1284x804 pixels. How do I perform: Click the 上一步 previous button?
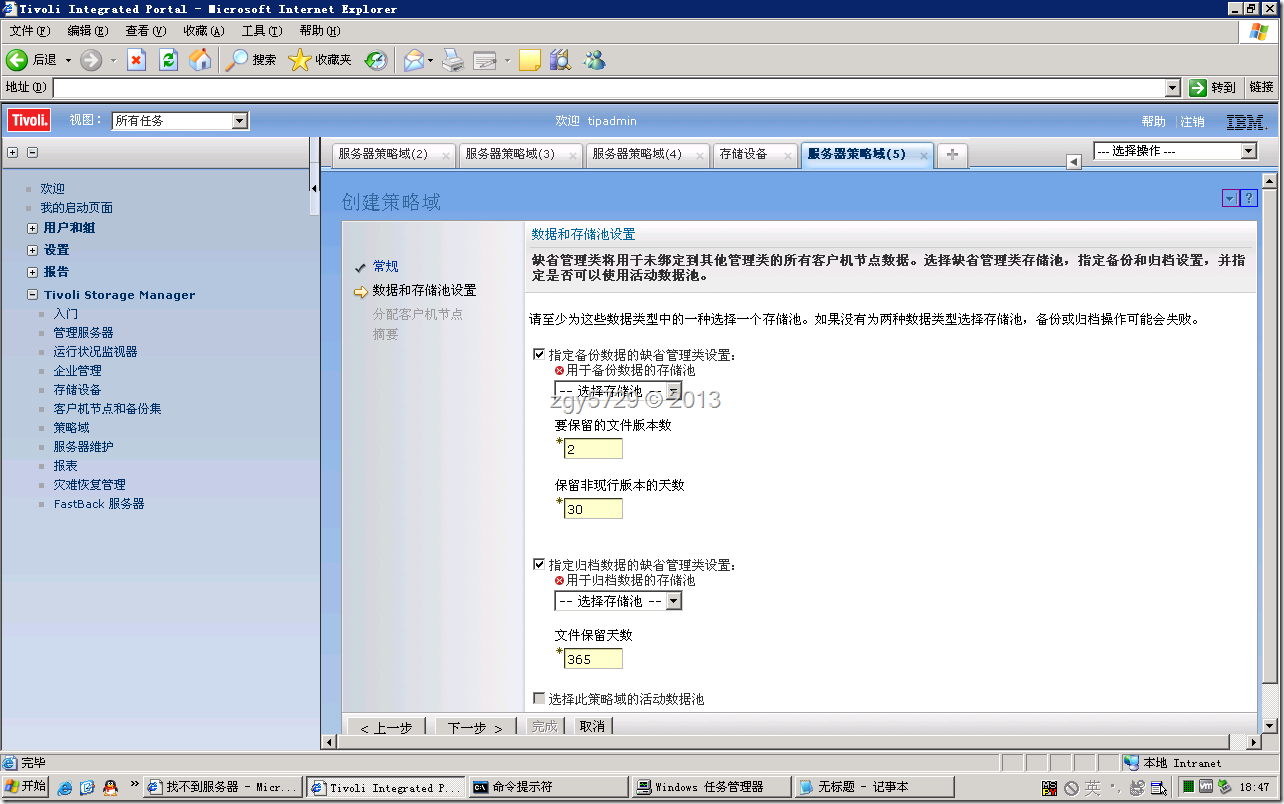pos(385,727)
